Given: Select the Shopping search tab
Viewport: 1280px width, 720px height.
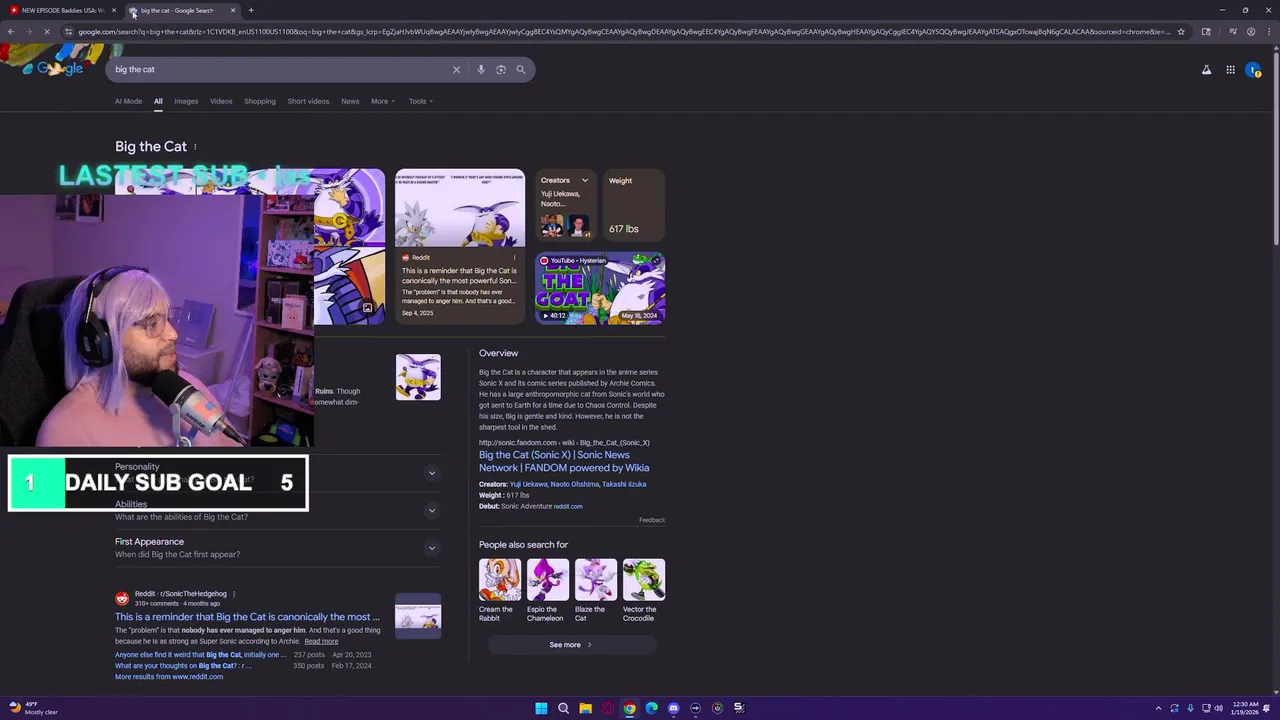Looking at the screenshot, I should coord(260,101).
